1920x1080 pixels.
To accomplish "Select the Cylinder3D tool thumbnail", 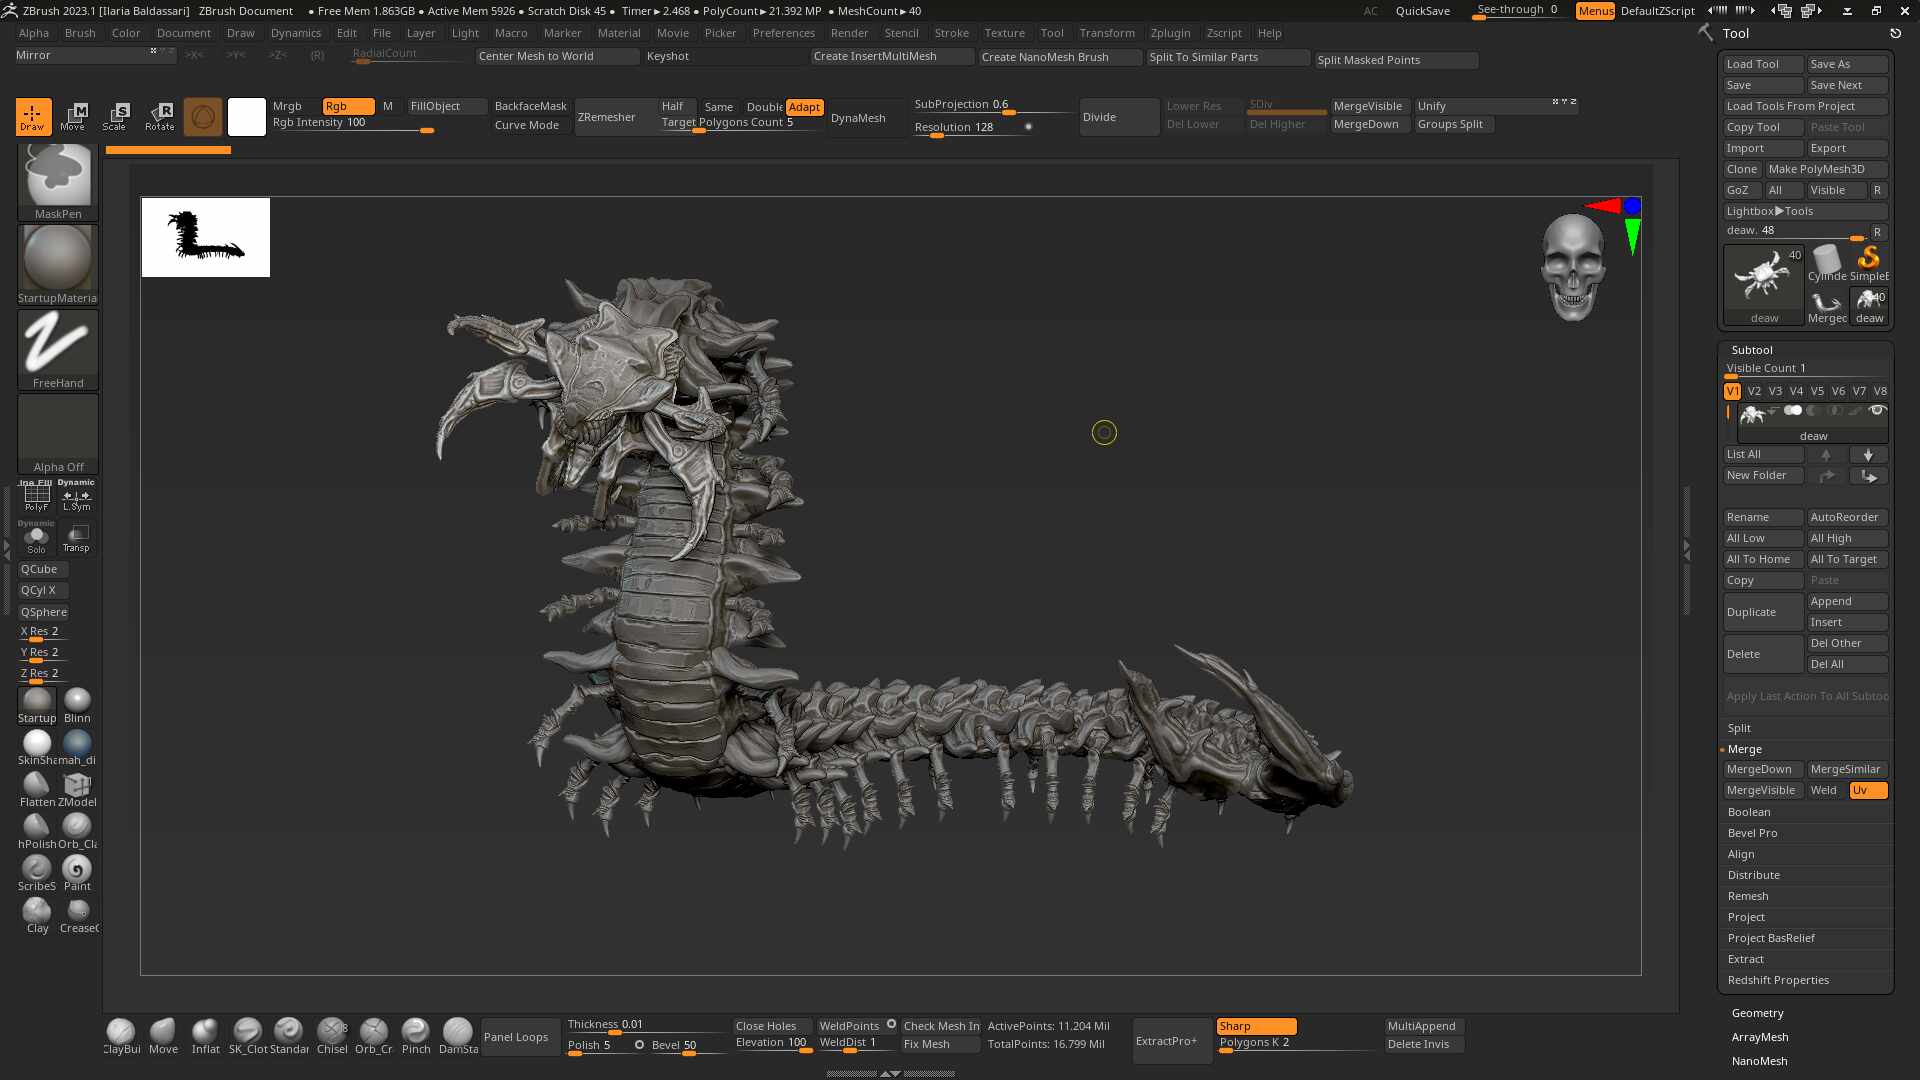I will (x=1827, y=264).
